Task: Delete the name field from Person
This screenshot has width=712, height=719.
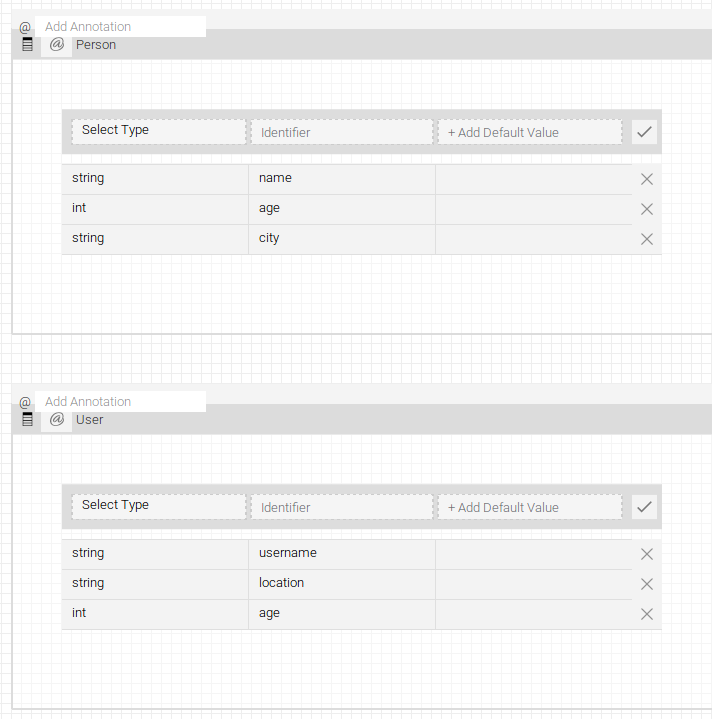Action: [646, 179]
